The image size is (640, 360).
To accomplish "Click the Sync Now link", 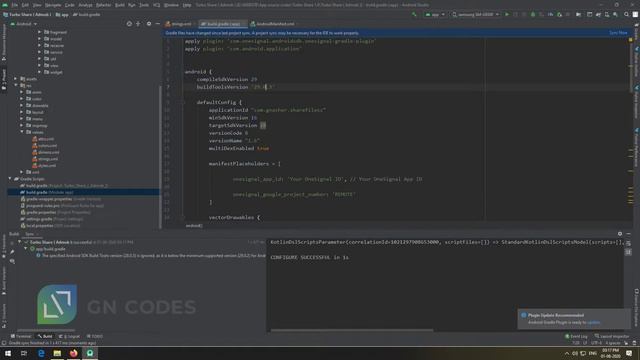I will pyautogui.click(x=618, y=33).
